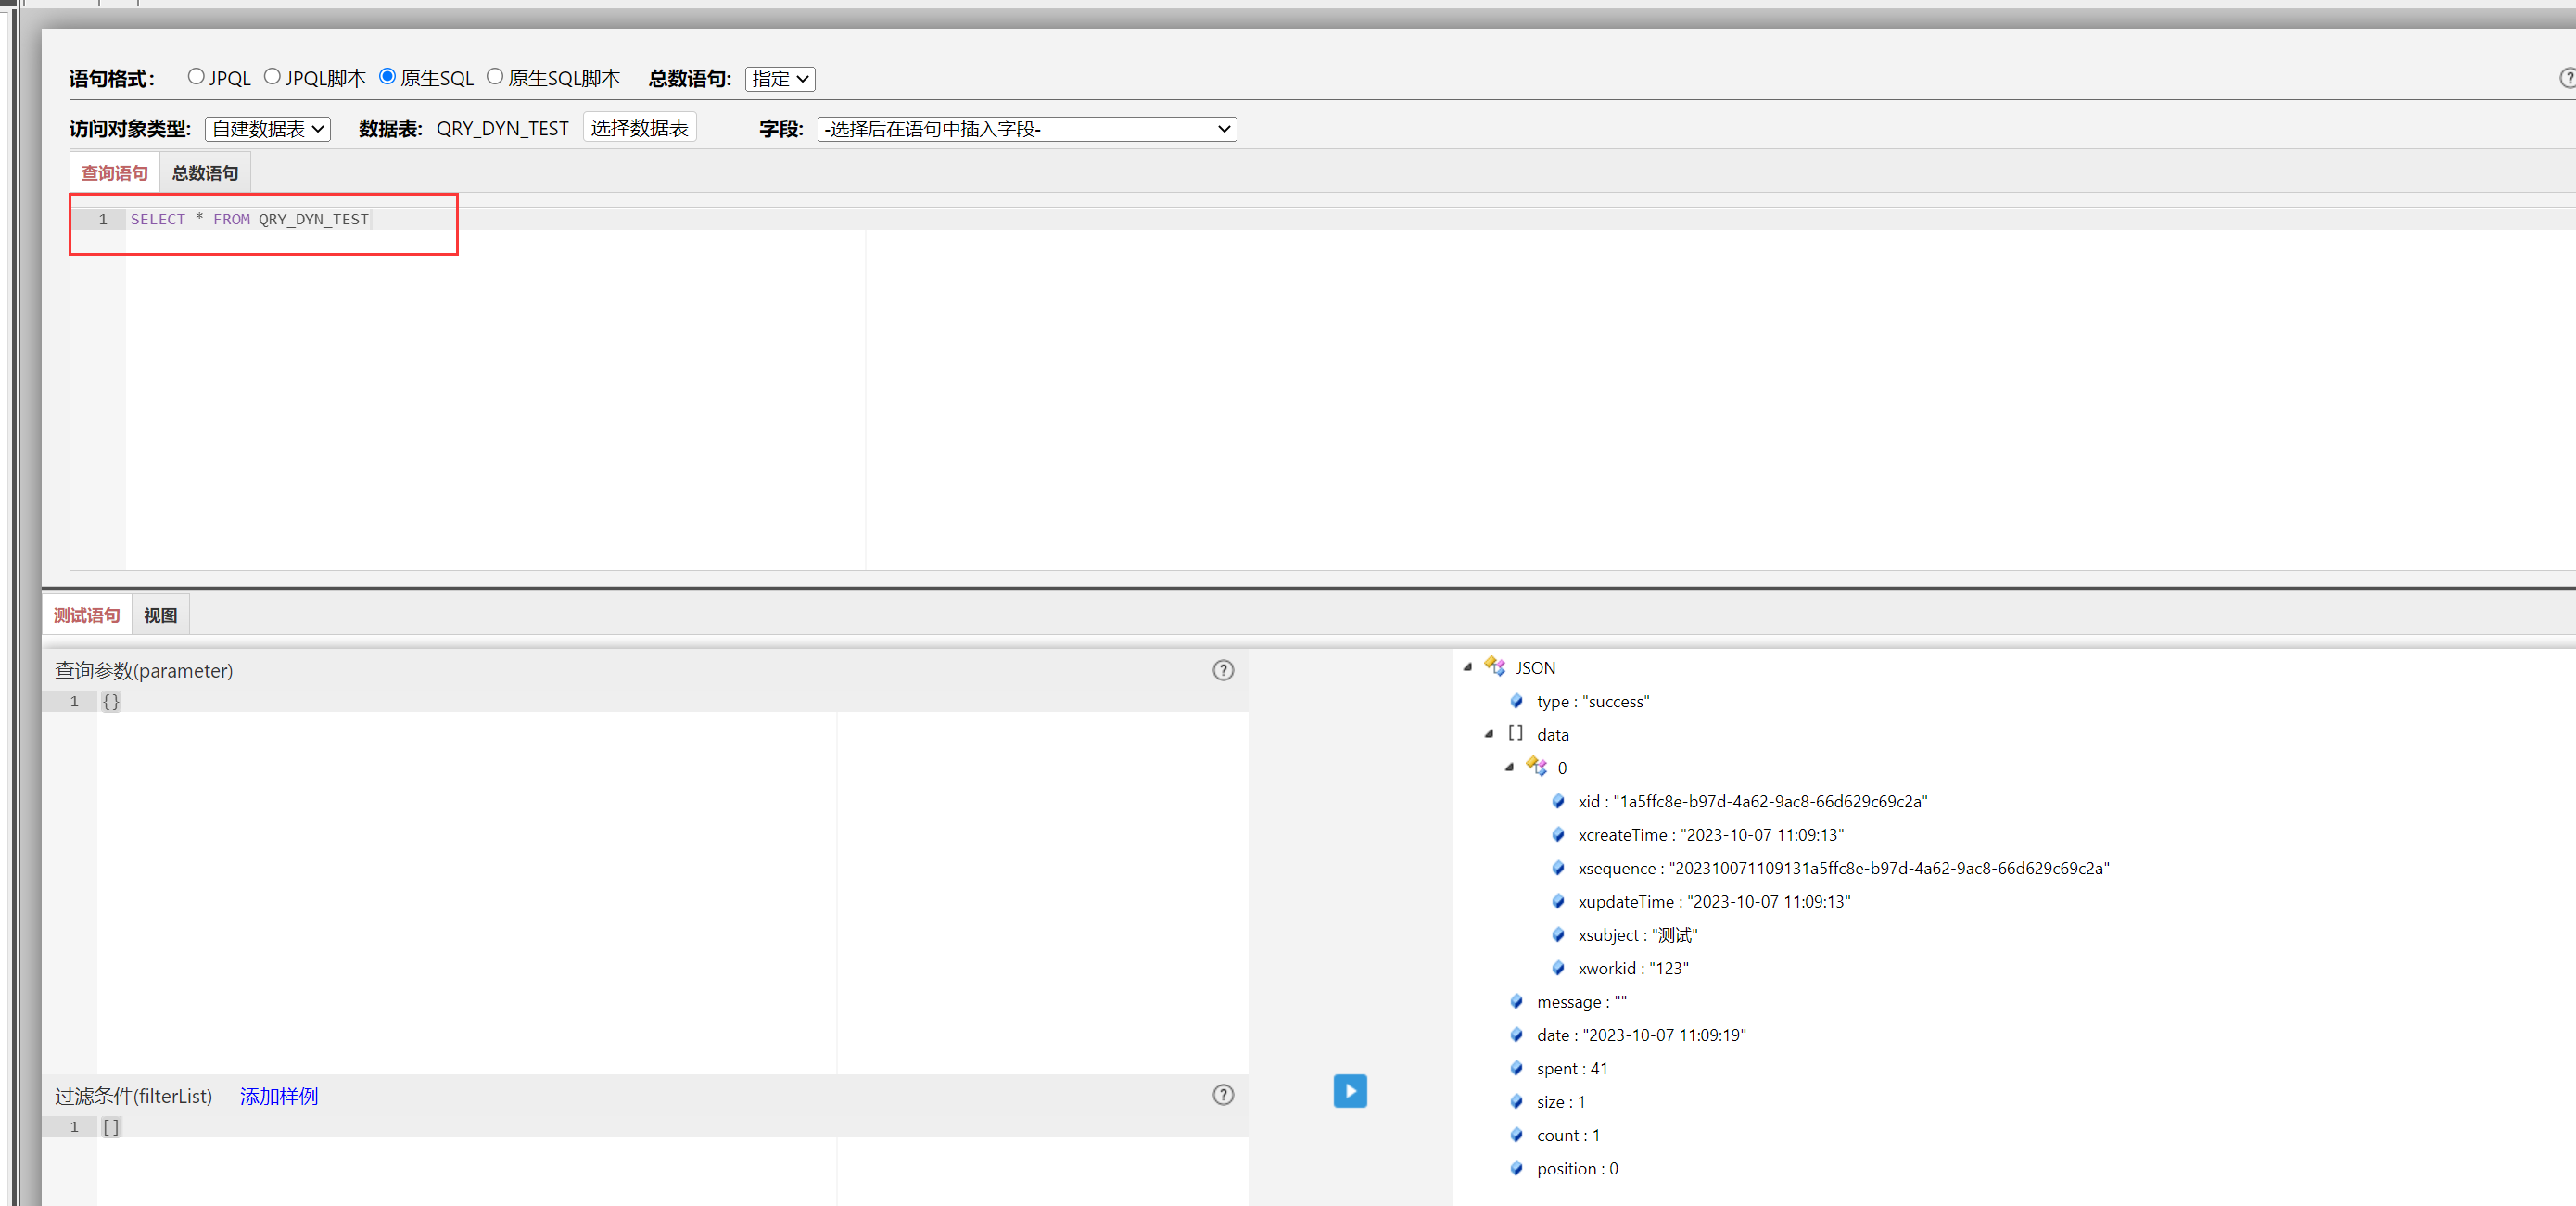Click help icon beside 查询参数(parameter)
Screen dimensions: 2576x1206
click(1222, 670)
